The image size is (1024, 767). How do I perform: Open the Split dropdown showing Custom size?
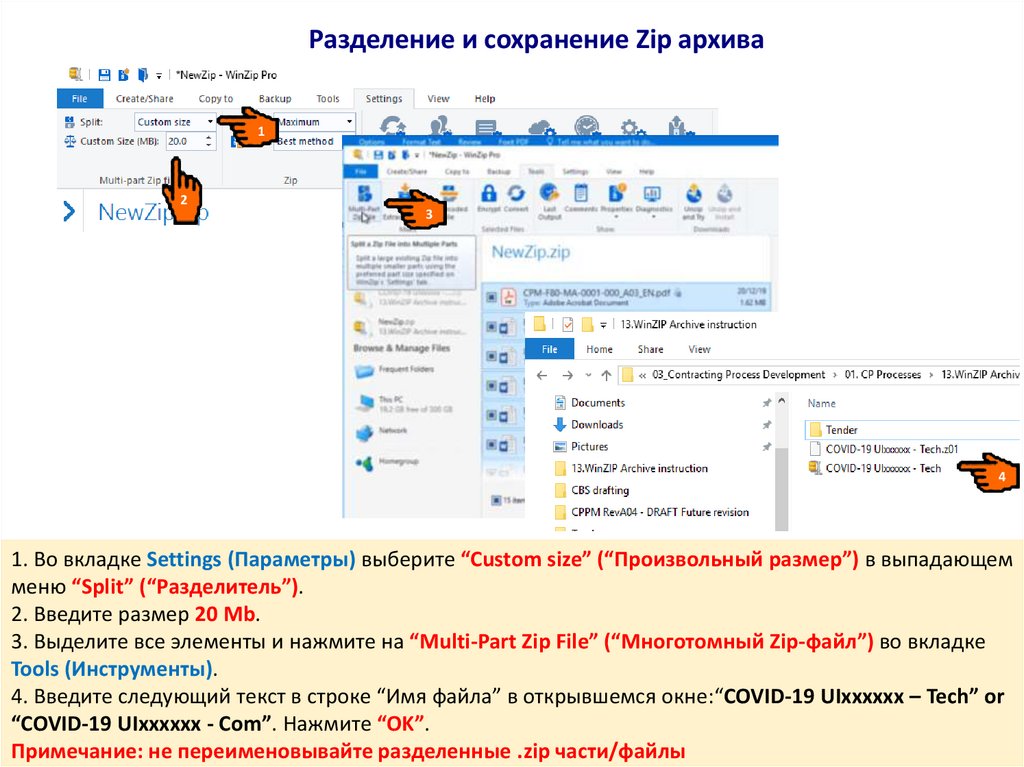[175, 122]
